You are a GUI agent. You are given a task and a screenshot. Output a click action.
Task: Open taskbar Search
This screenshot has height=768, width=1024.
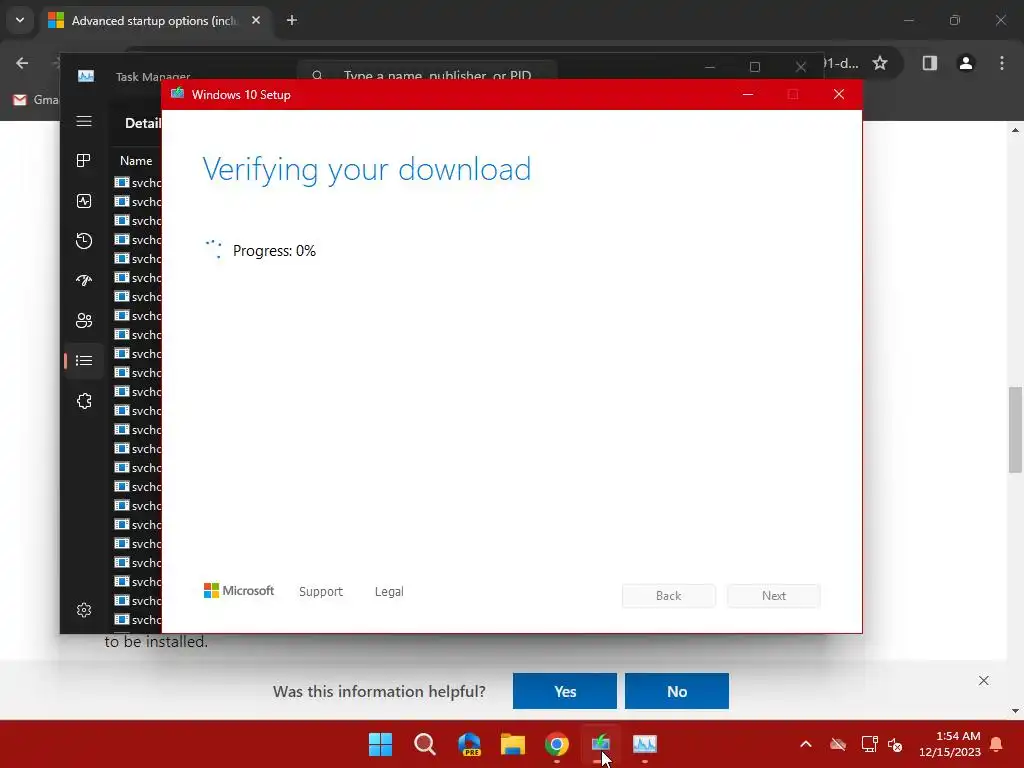pyautogui.click(x=425, y=744)
